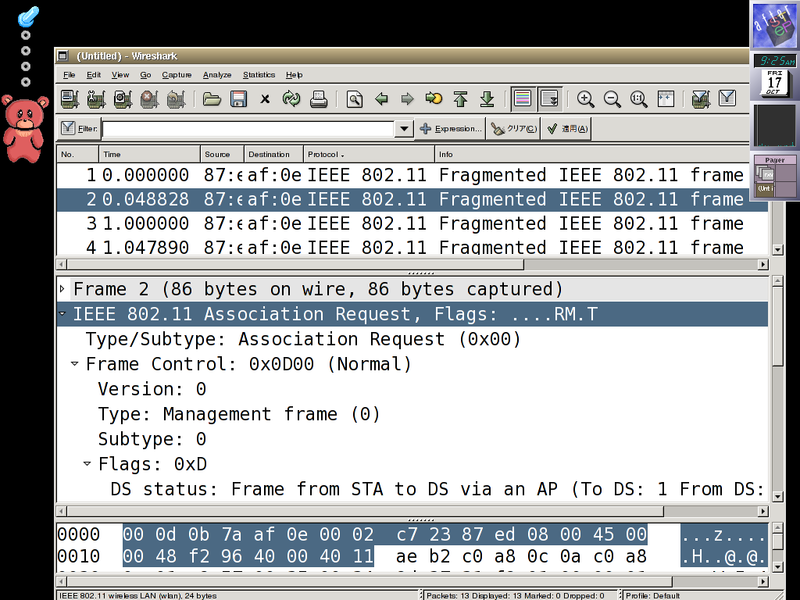Click the wharf calendar showing Fri 17
The height and width of the screenshot is (600, 800).
click(774, 83)
